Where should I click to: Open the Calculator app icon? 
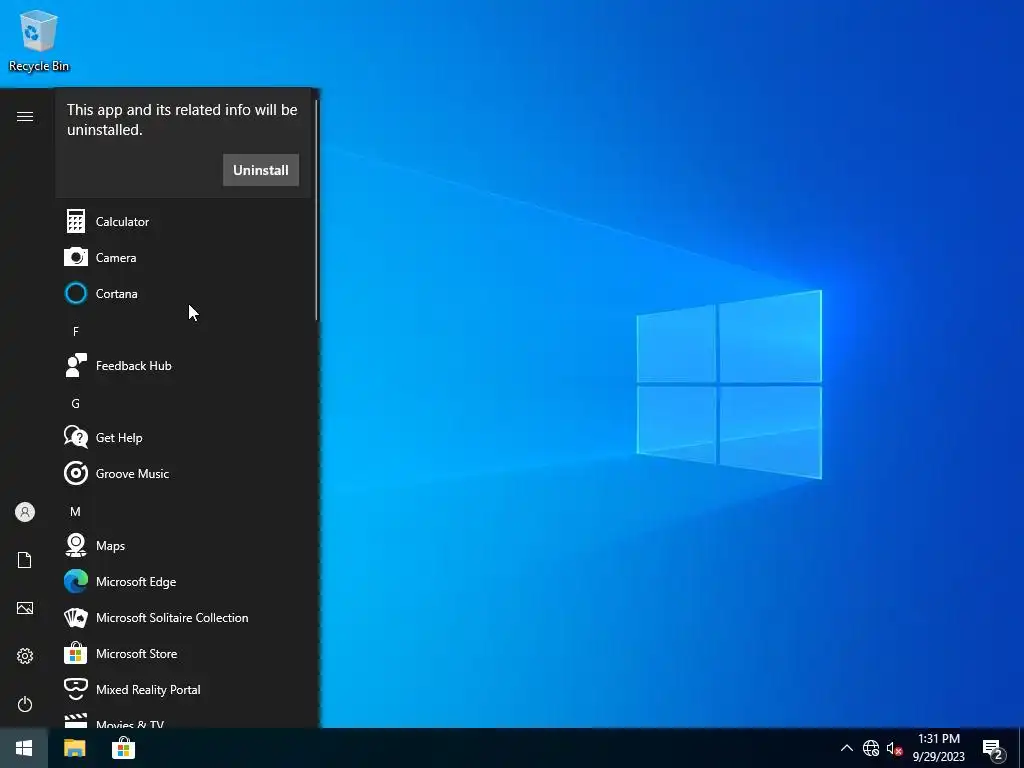click(76, 221)
